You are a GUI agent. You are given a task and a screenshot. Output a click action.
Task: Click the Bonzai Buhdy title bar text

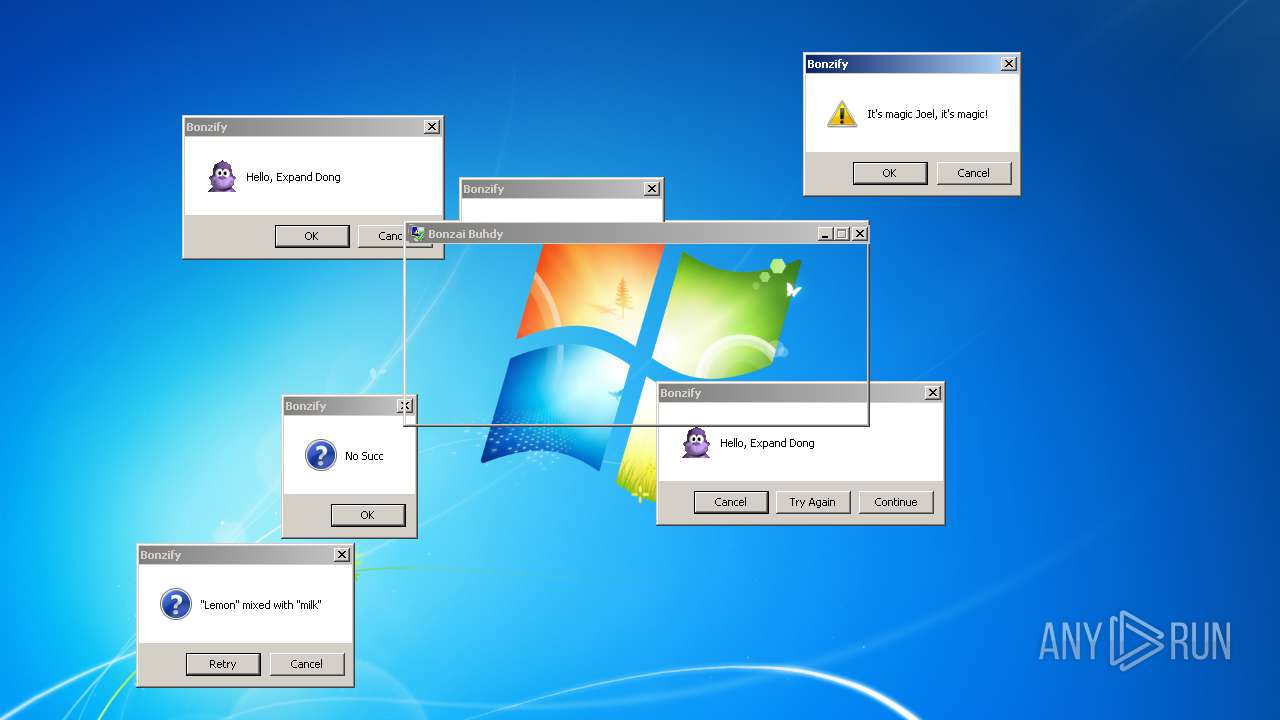click(466, 234)
